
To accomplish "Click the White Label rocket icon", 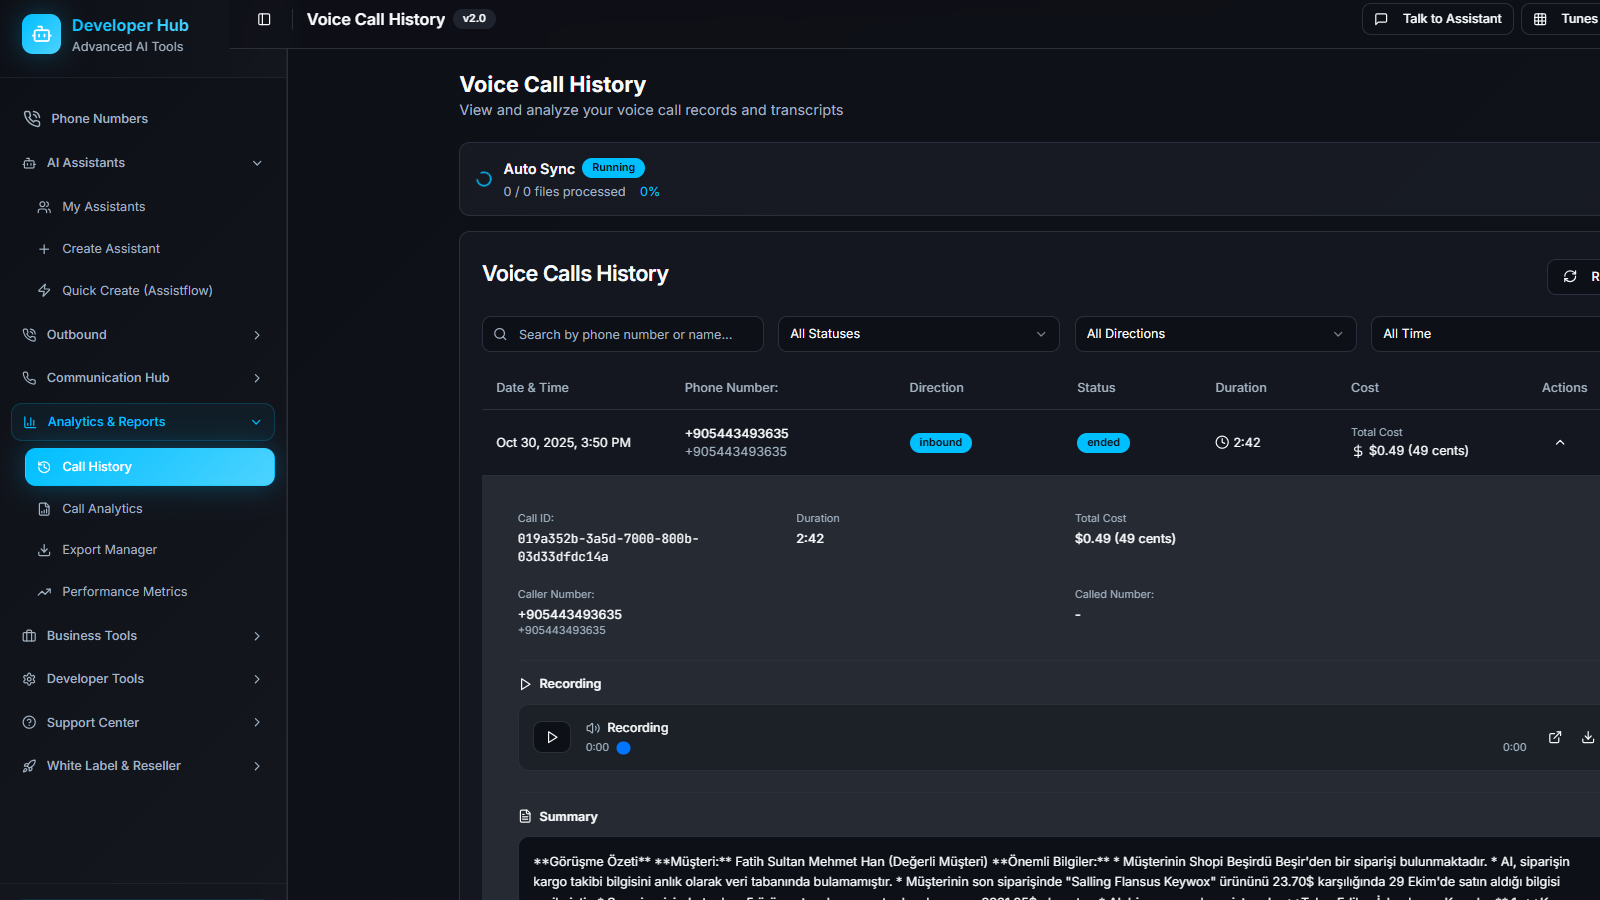I will (x=29, y=766).
